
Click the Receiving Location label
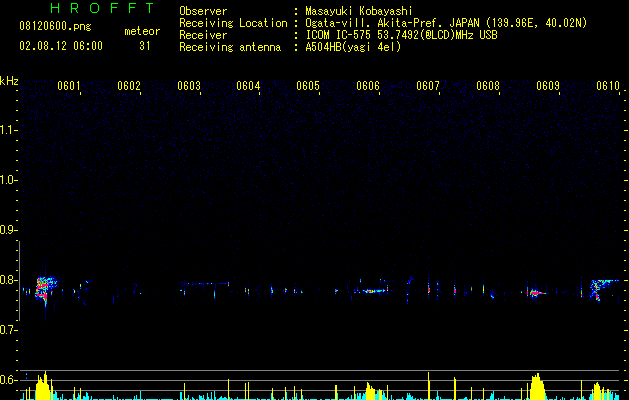pos(233,23)
